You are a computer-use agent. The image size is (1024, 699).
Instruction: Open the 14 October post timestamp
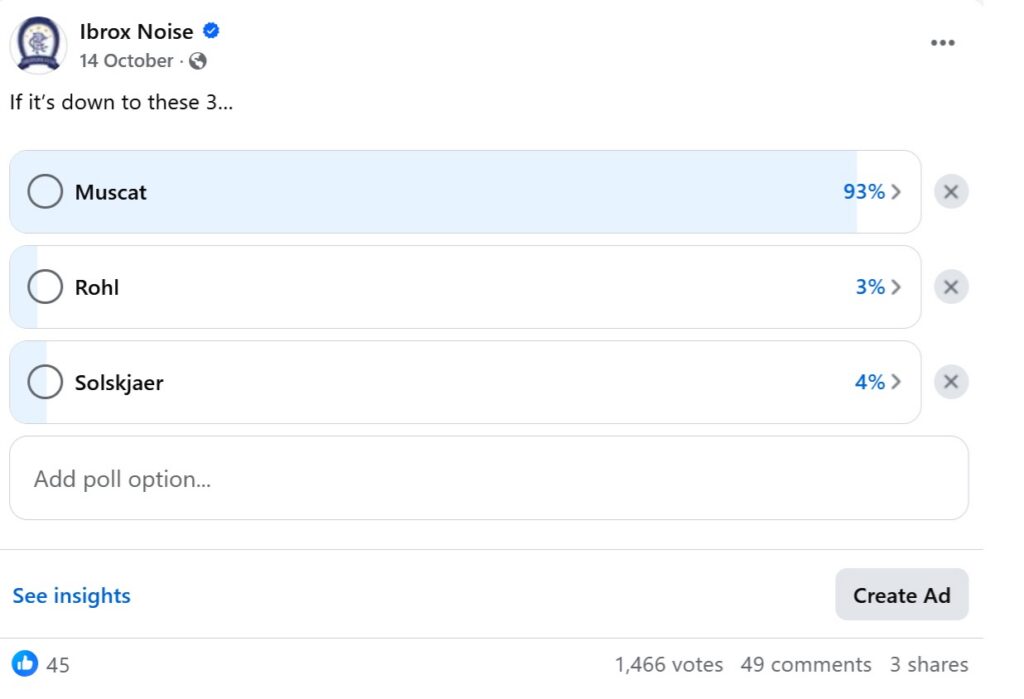[126, 61]
